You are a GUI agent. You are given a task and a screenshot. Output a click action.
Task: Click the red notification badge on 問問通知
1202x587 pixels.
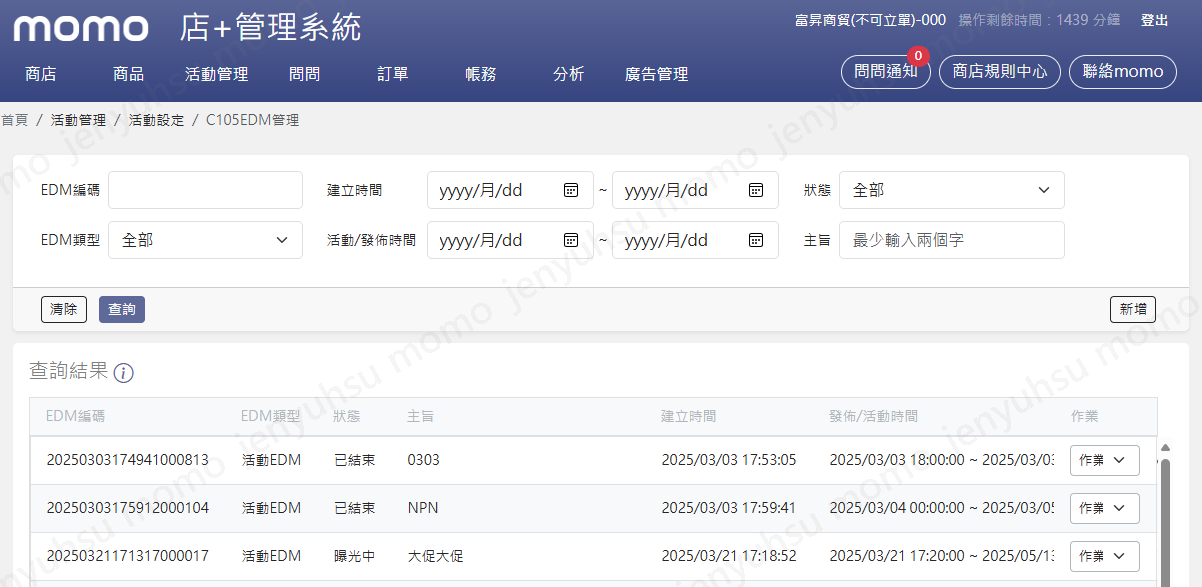[917, 56]
